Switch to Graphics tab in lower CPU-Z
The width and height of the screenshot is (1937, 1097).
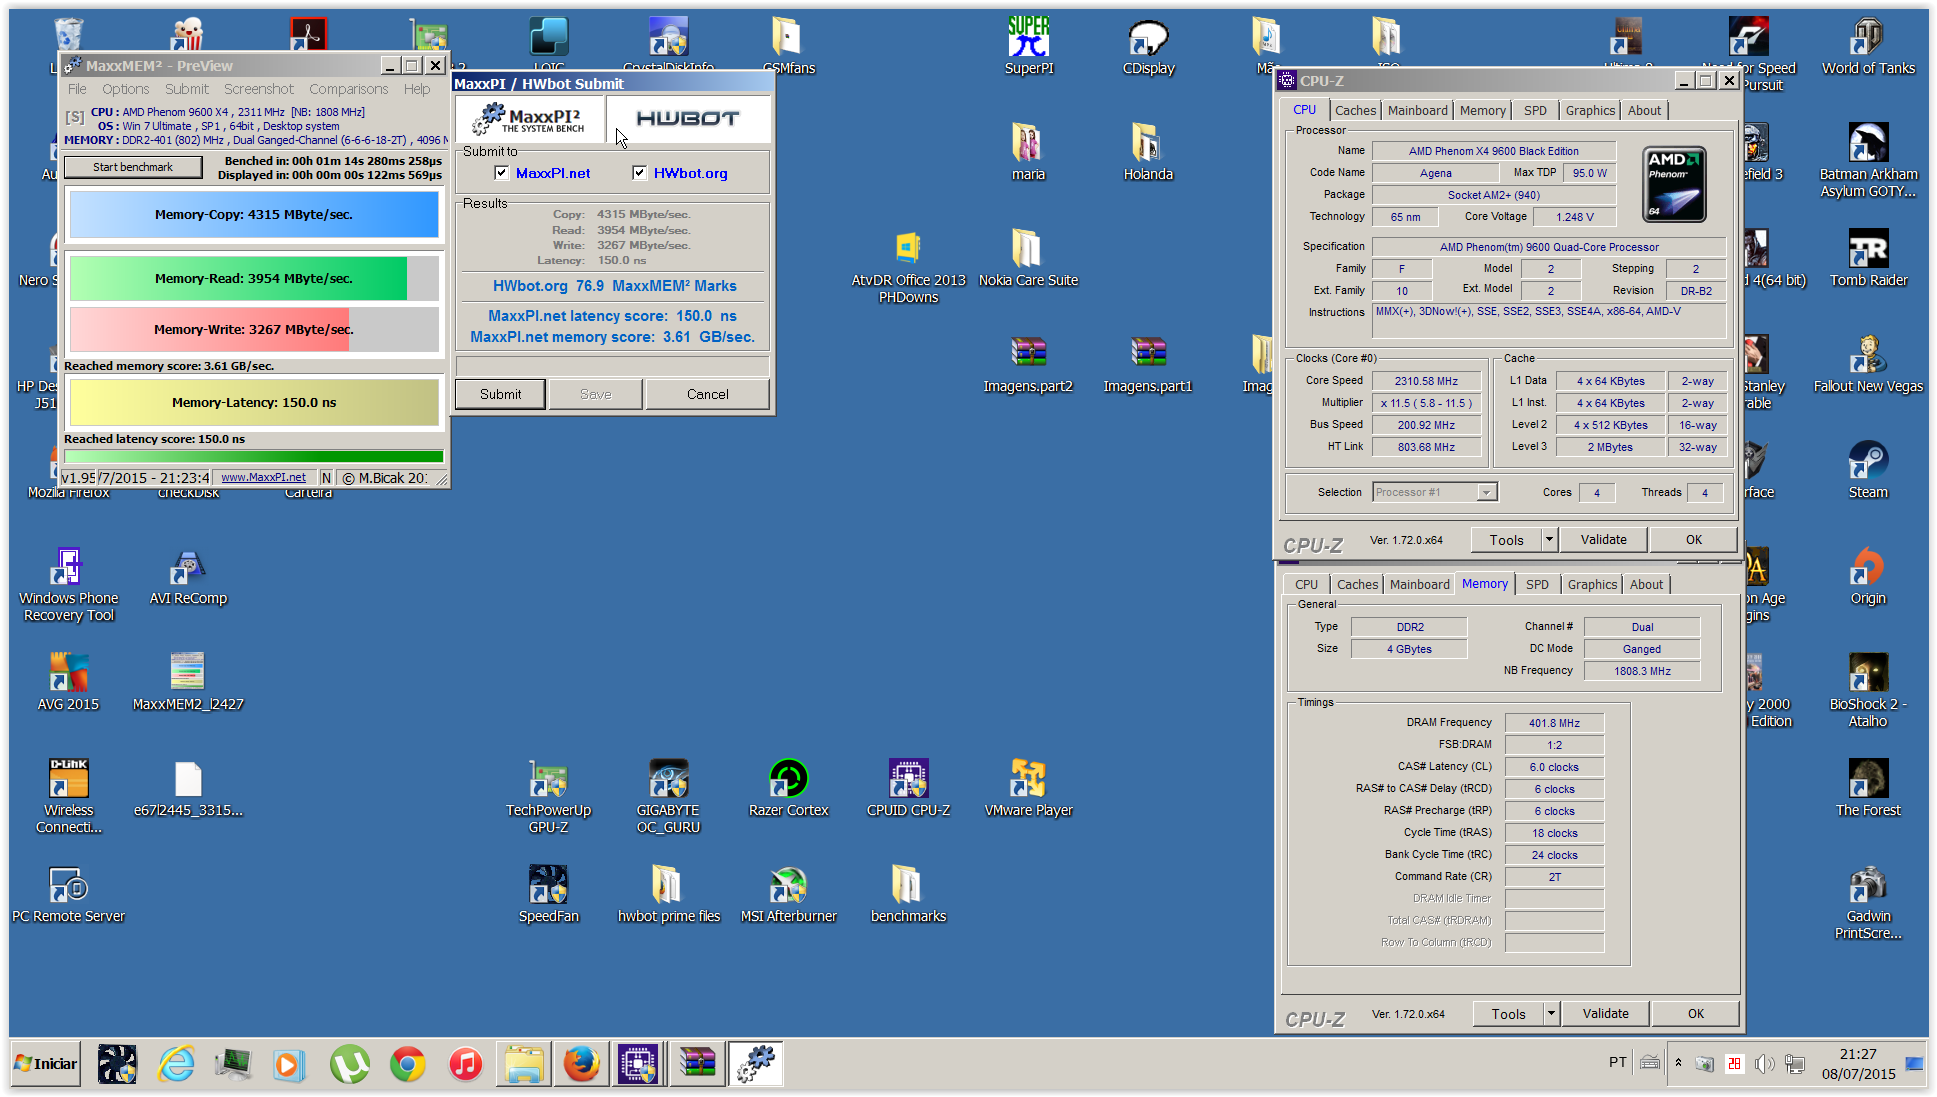[1592, 585]
